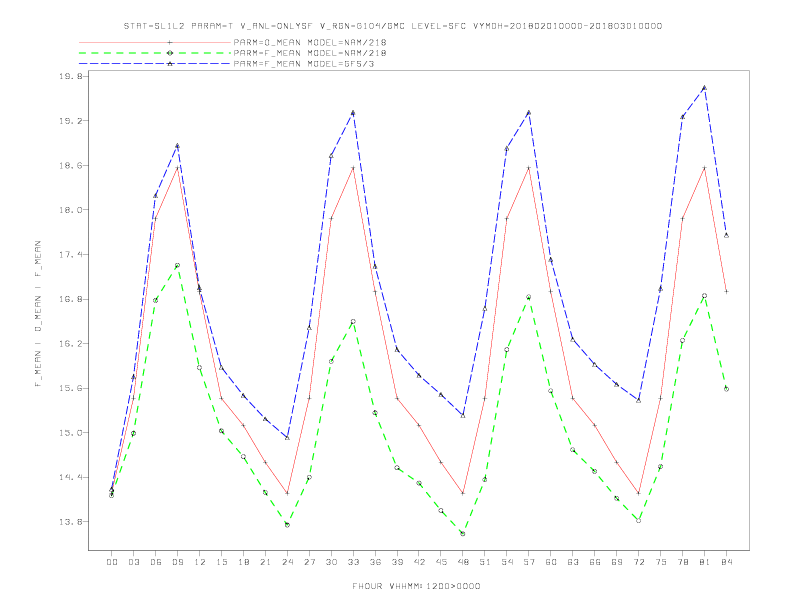This screenshot has height=612, width=792.
Task: Click x-axis tick label 63
Action: coord(573,562)
